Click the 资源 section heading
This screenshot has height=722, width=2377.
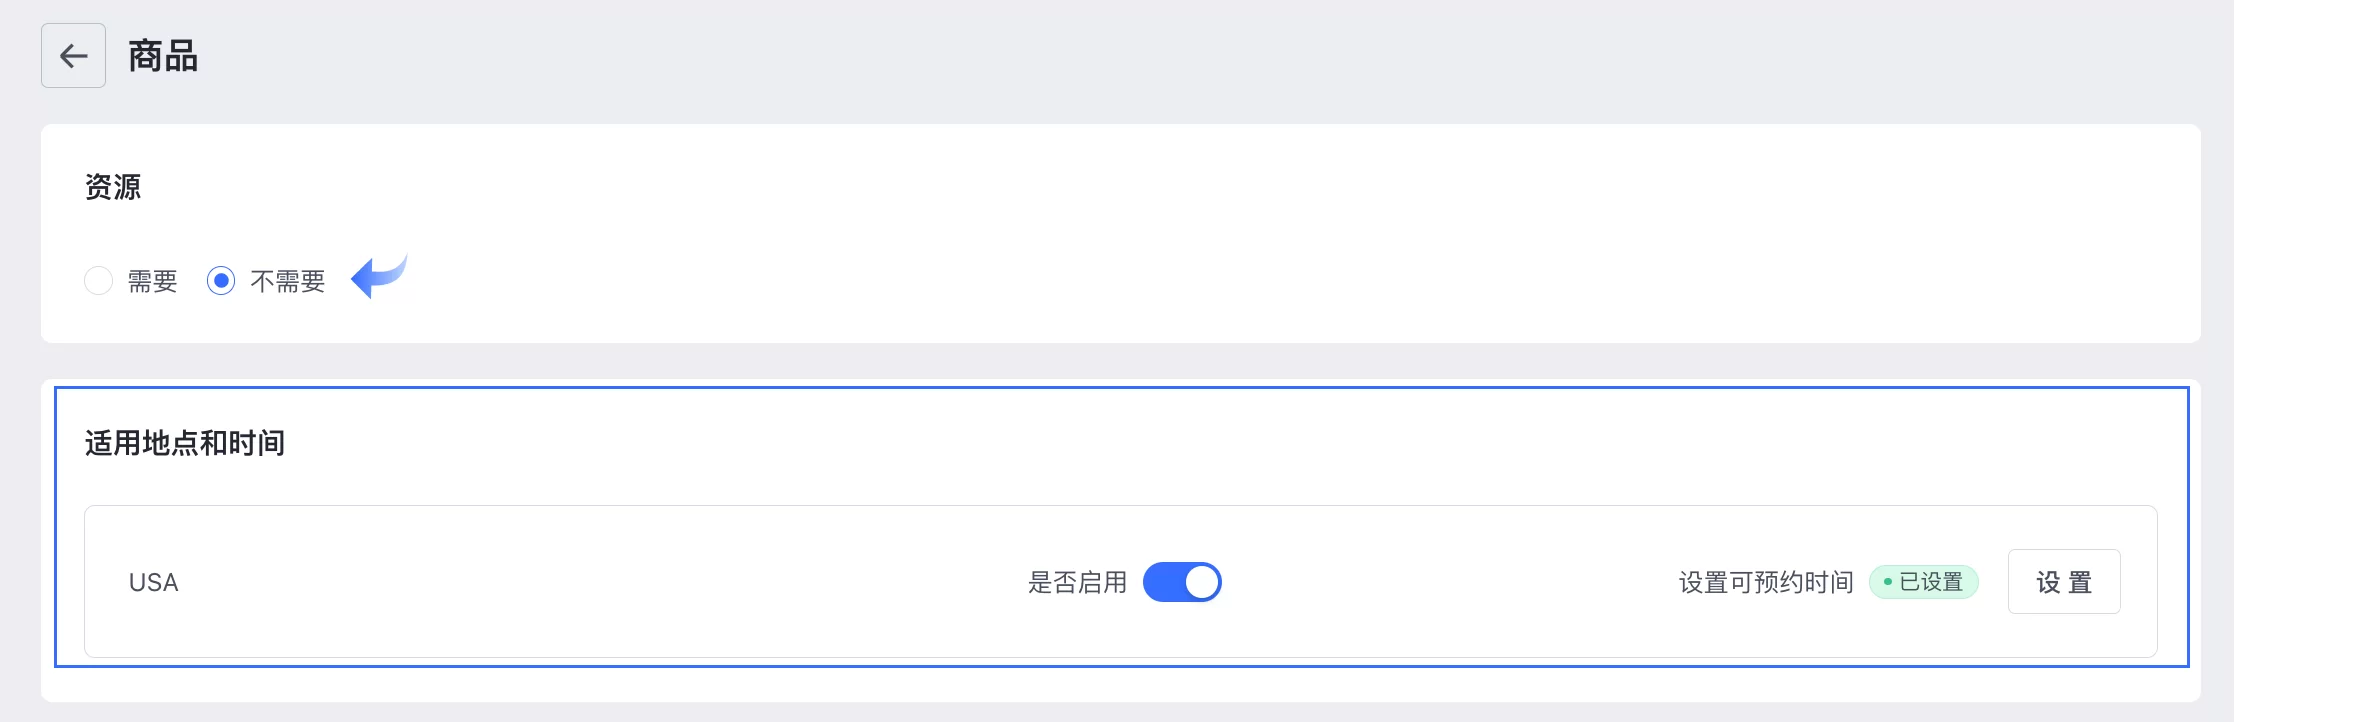point(112,186)
